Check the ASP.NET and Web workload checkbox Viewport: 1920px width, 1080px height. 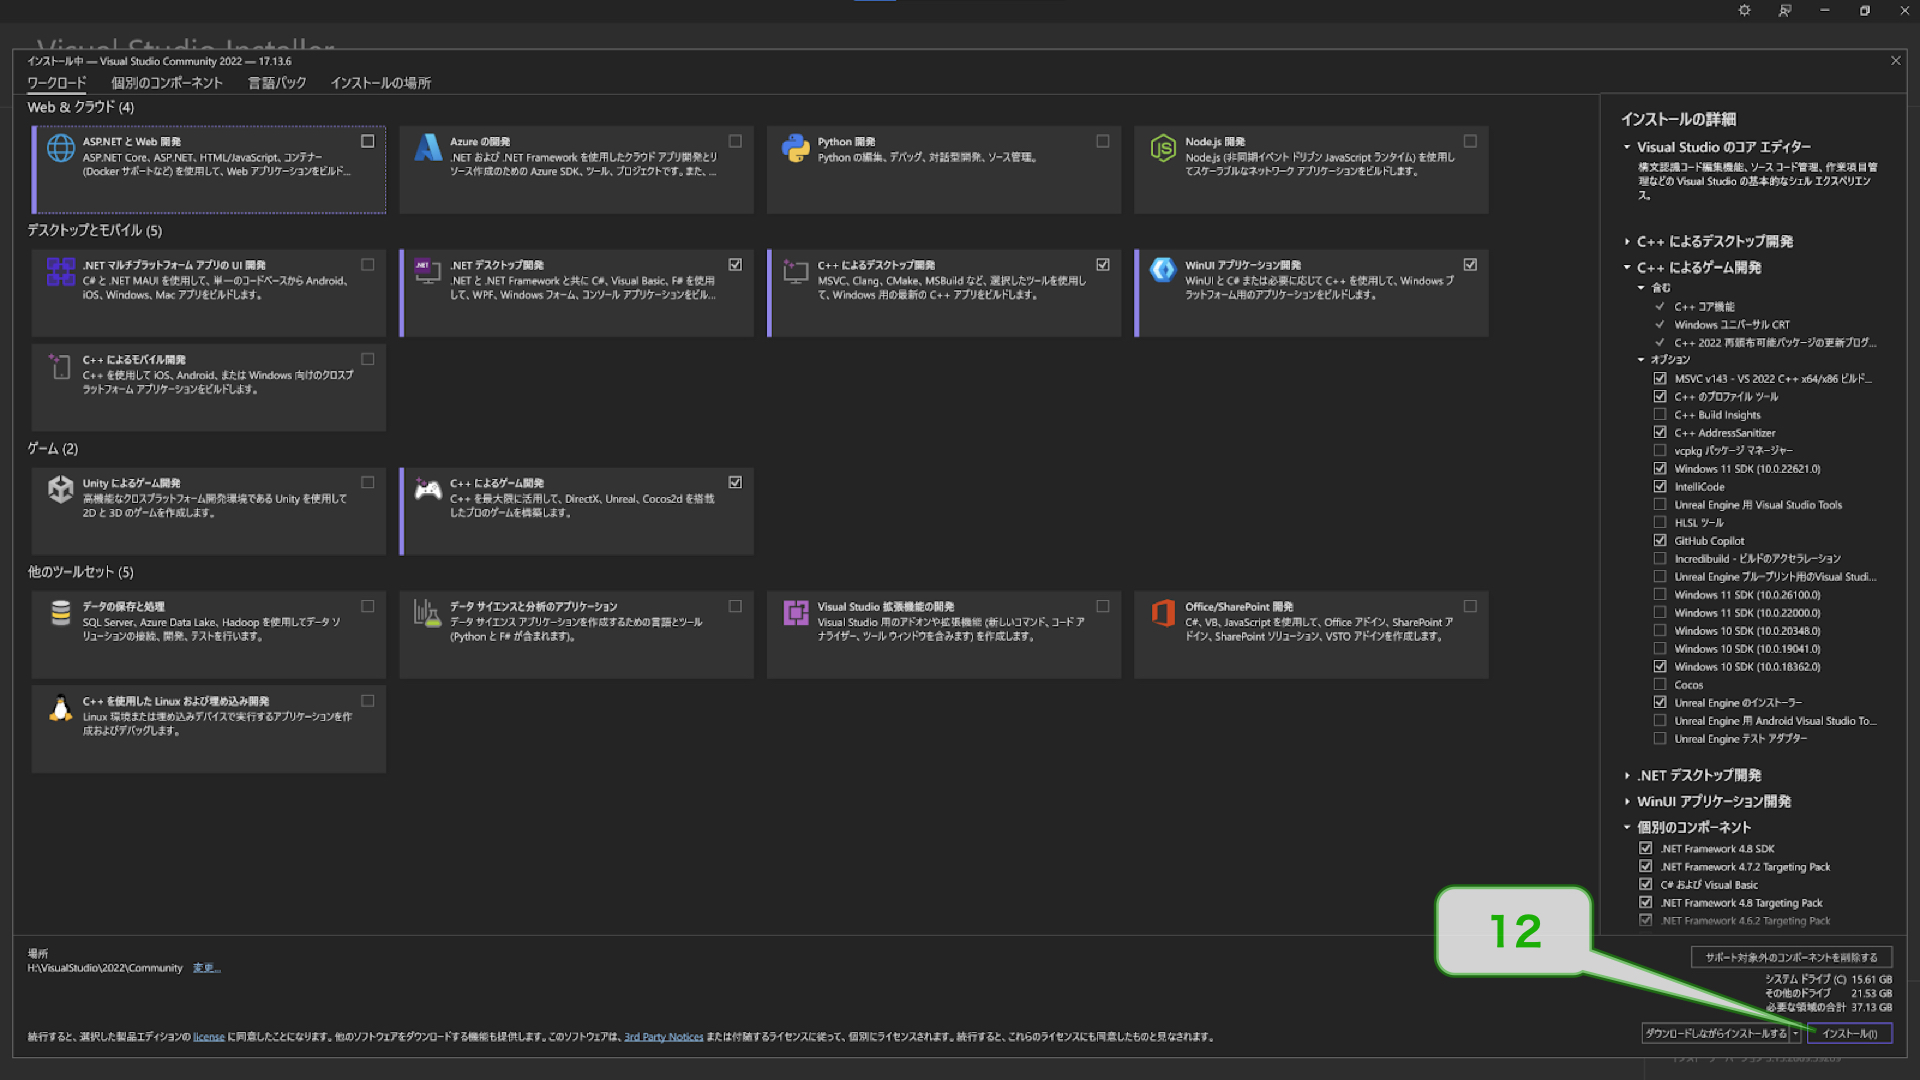coord(368,142)
